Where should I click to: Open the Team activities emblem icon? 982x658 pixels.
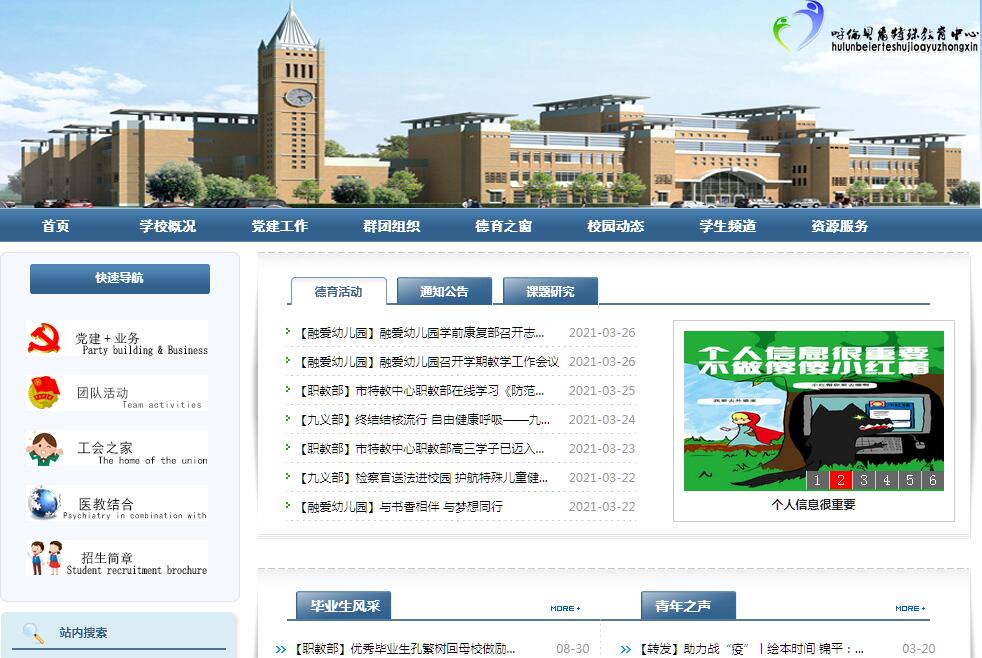(44, 394)
